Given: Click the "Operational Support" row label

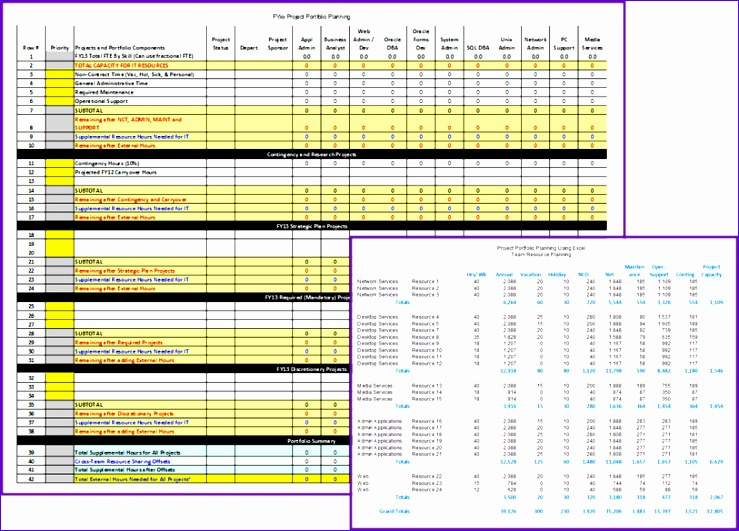Looking at the screenshot, I should (x=101, y=101).
